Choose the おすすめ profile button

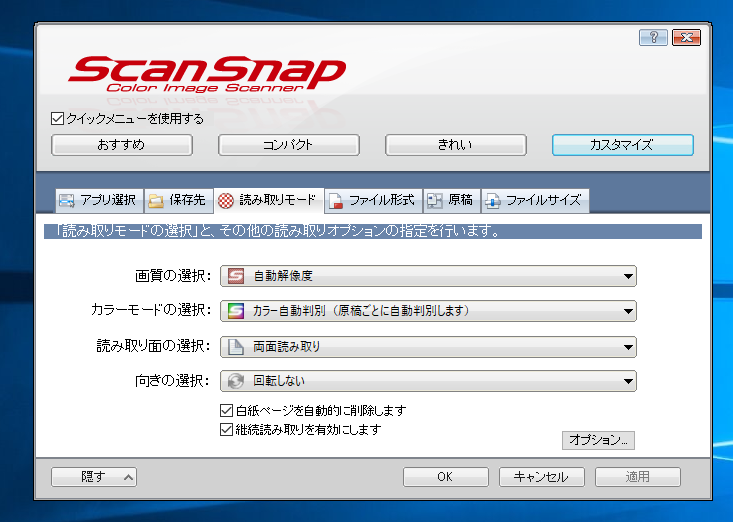pos(122,145)
